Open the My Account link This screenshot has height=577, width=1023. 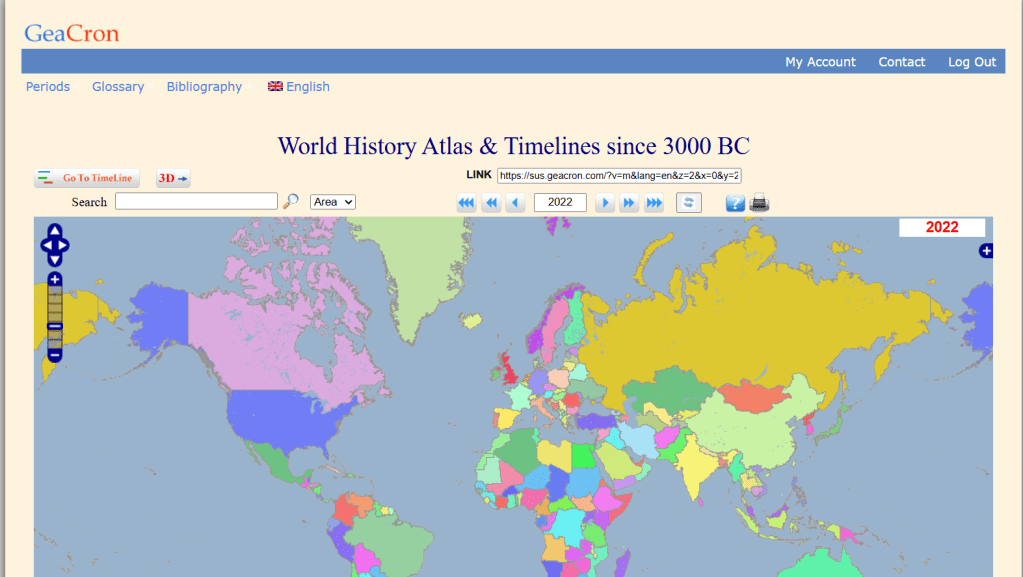point(820,62)
